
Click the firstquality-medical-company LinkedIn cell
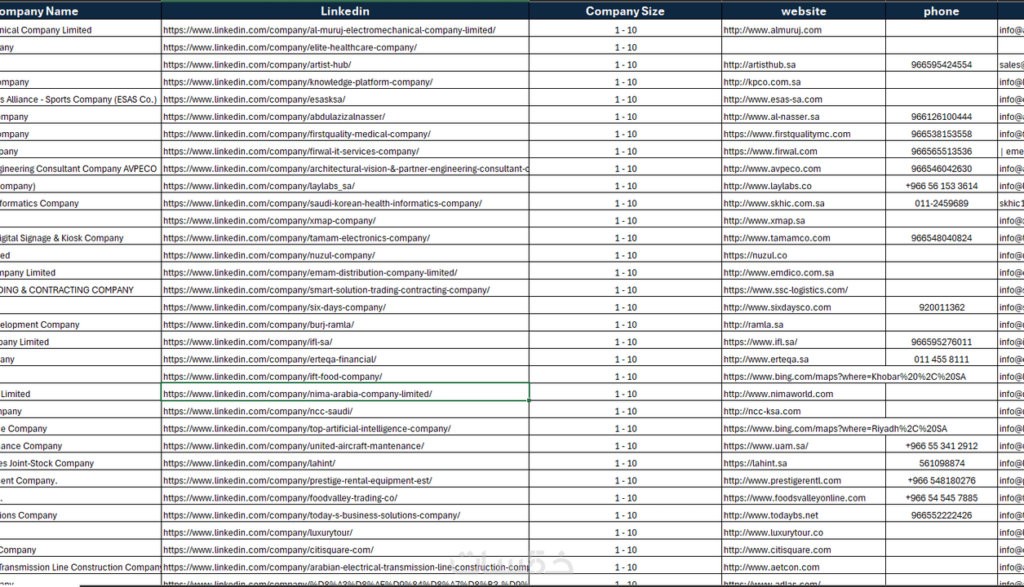click(x=345, y=134)
